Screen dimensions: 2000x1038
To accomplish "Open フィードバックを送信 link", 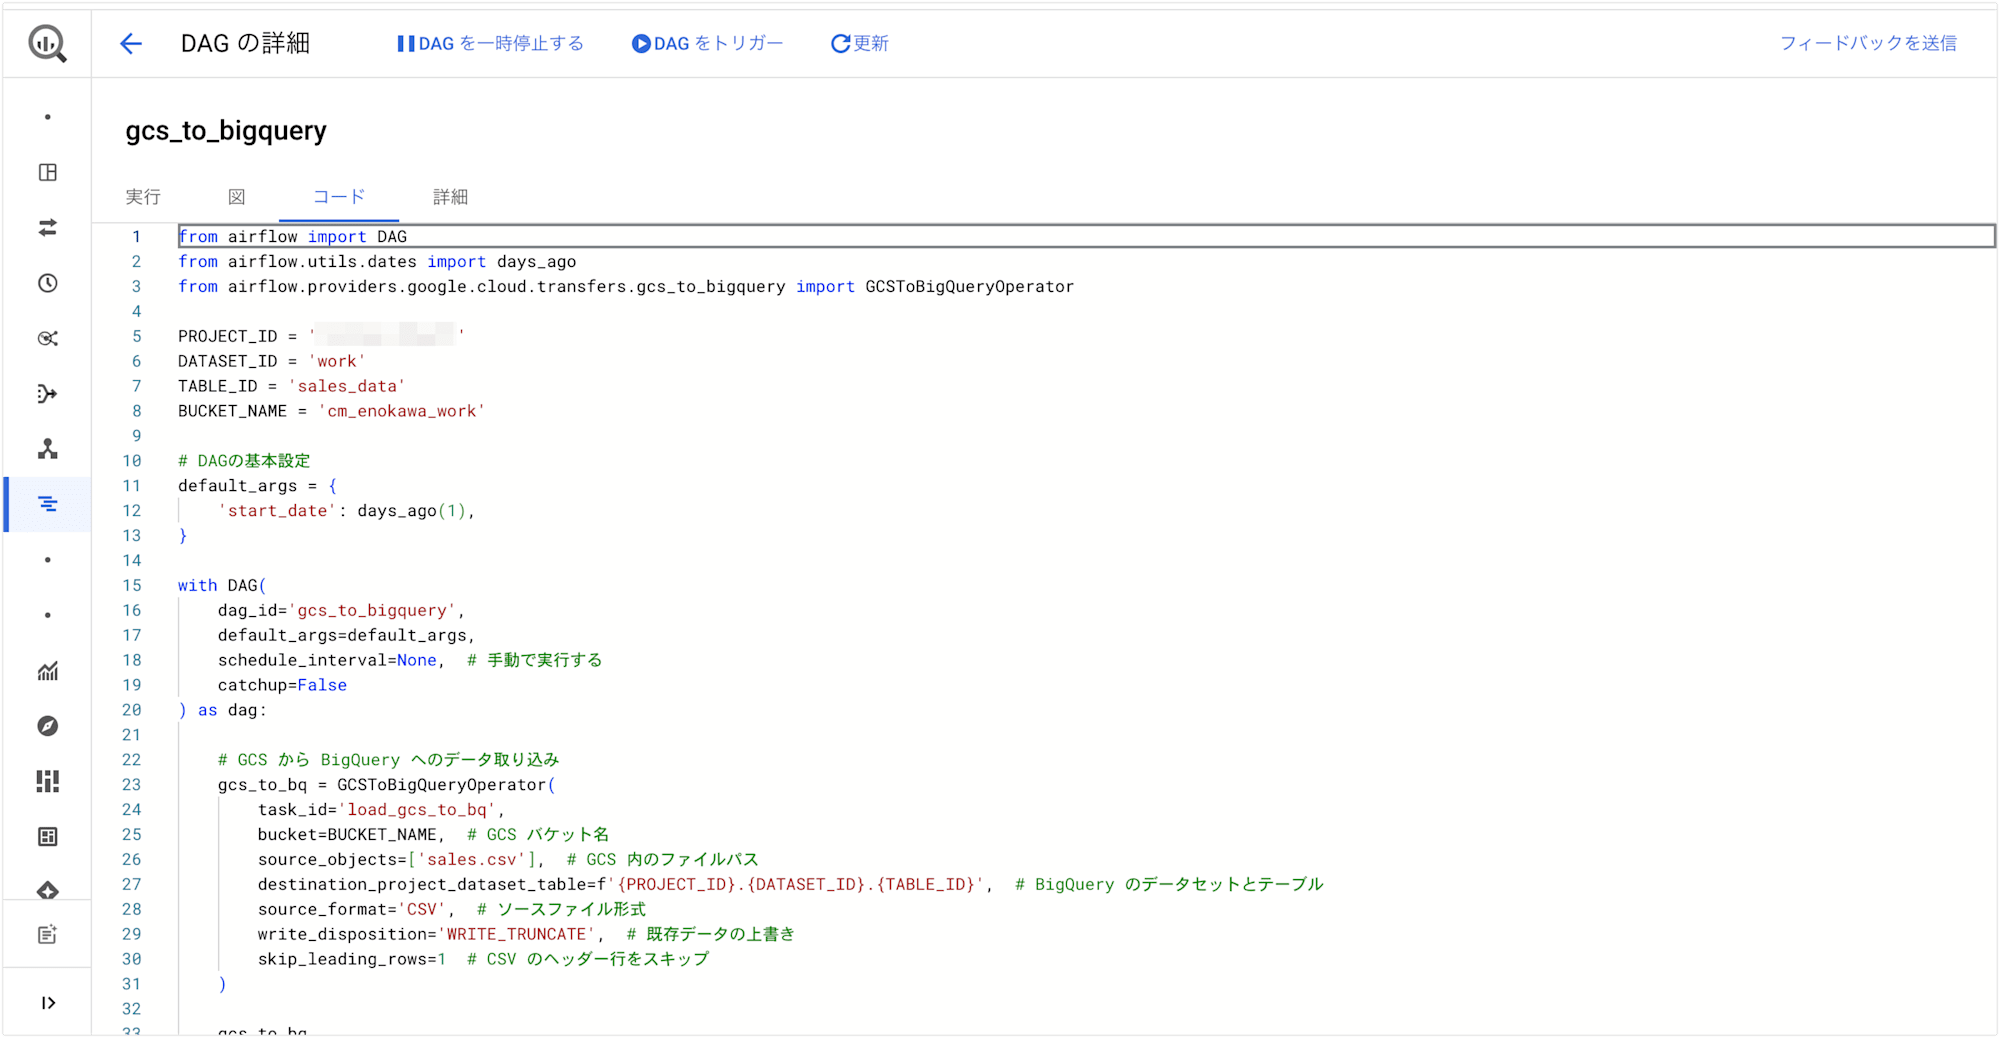I will [x=1868, y=43].
